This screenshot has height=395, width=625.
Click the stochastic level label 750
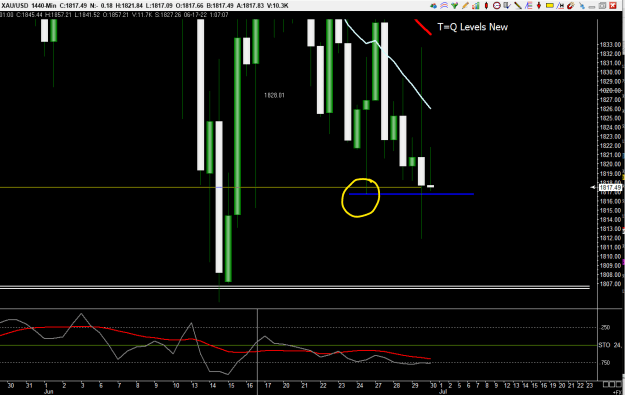pos(605,362)
